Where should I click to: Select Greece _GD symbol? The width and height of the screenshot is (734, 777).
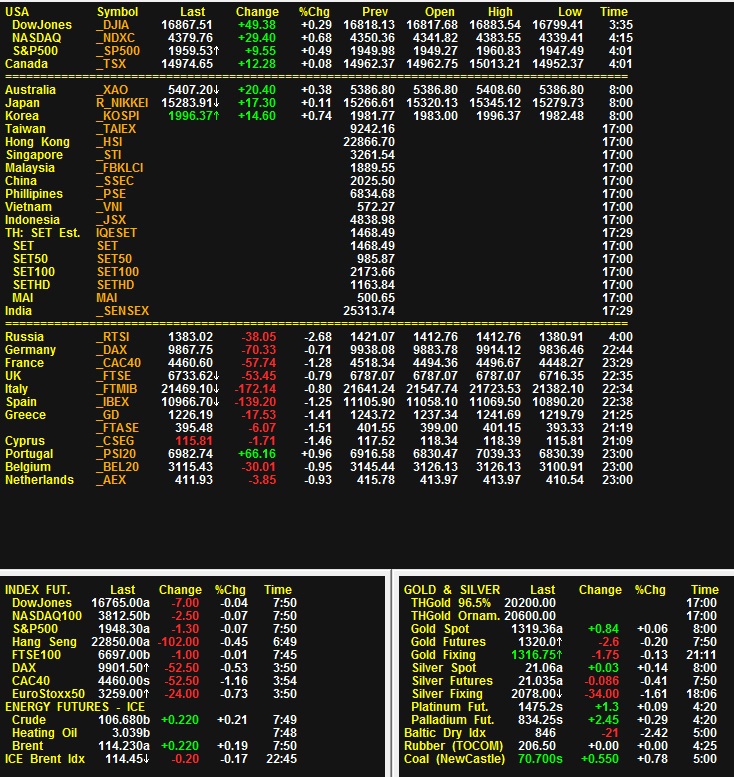pyautogui.click(x=108, y=415)
